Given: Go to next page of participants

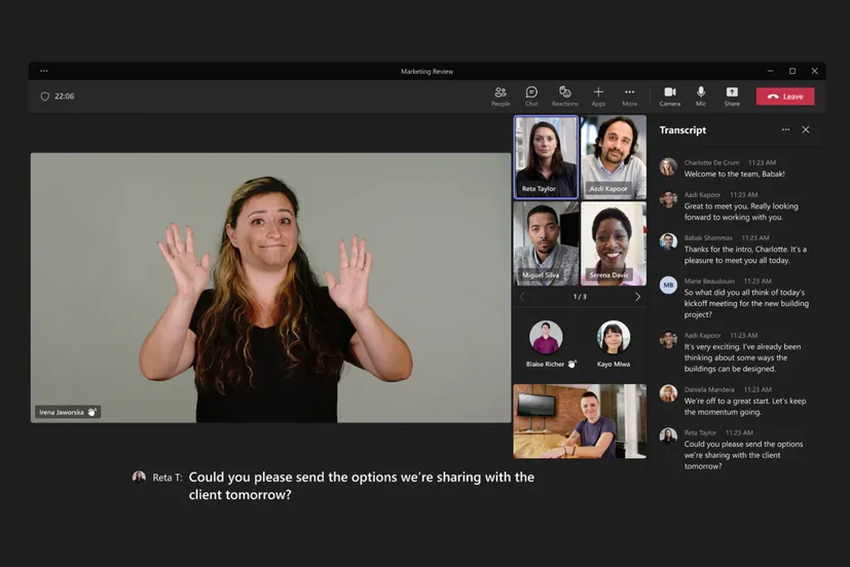Looking at the screenshot, I should click(637, 297).
